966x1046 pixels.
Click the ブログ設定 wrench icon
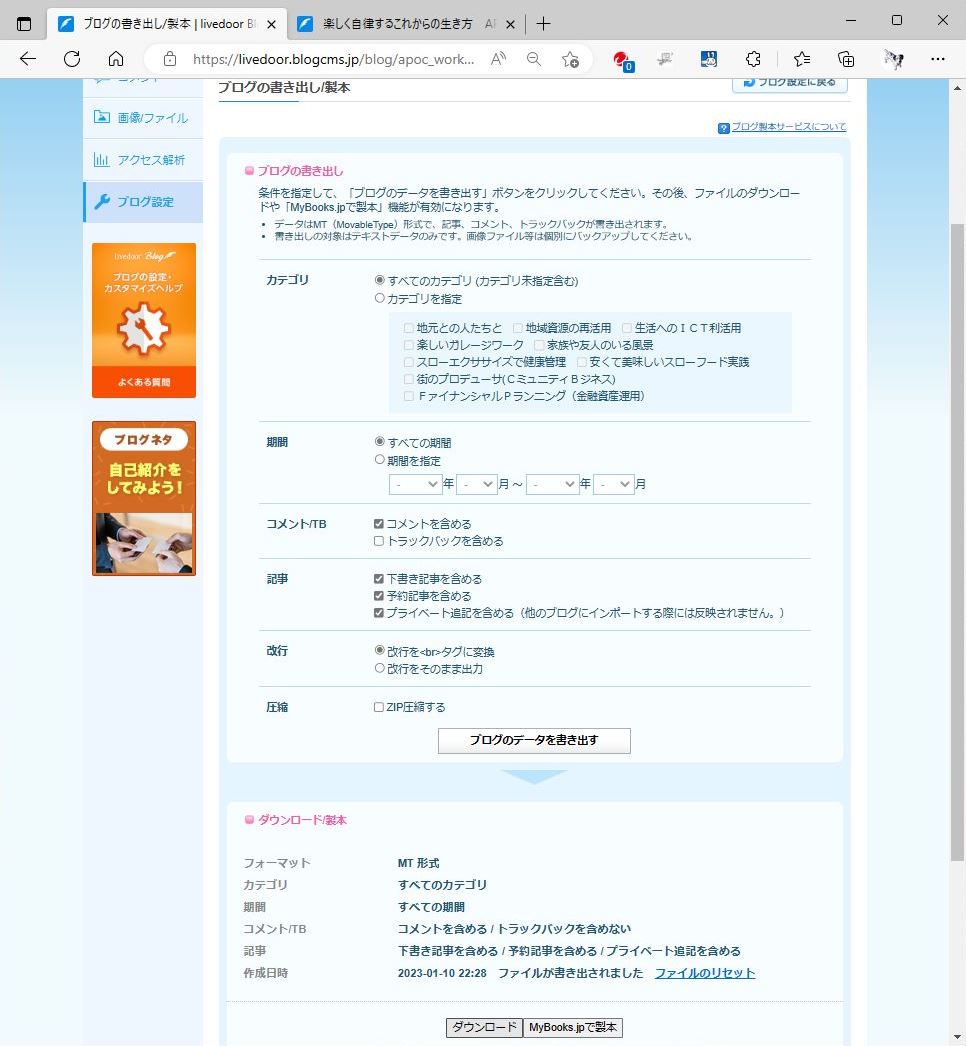click(102, 201)
